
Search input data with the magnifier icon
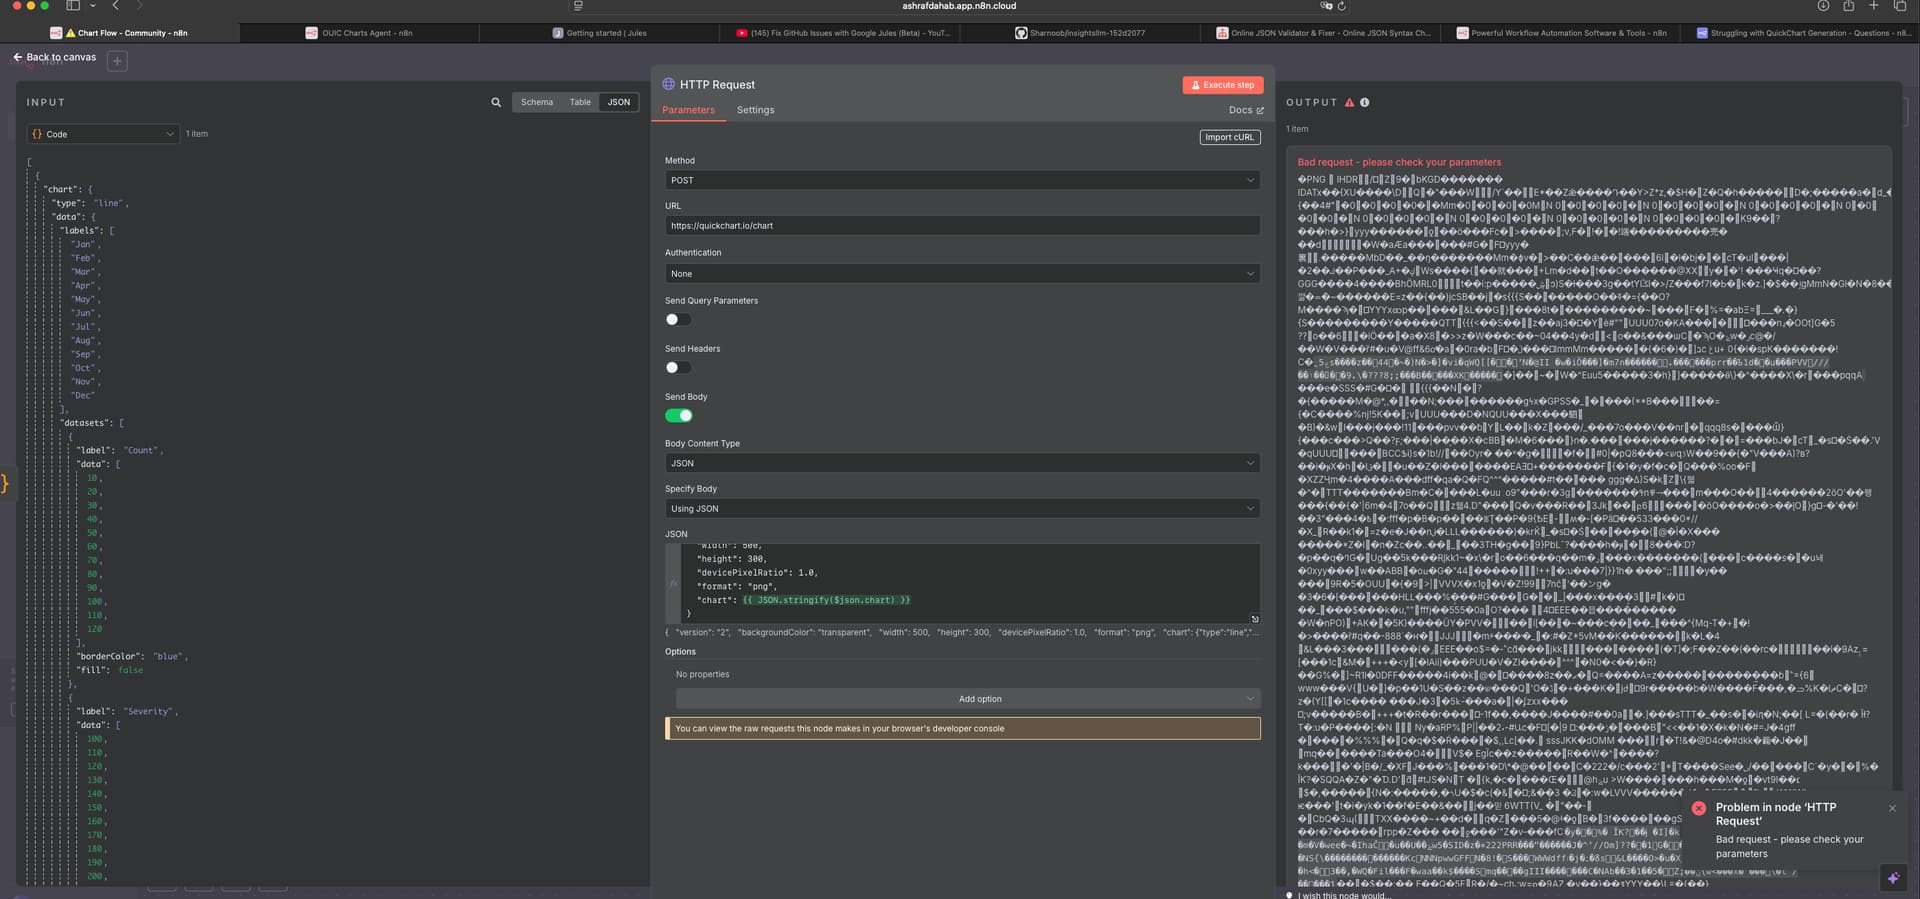pyautogui.click(x=496, y=102)
